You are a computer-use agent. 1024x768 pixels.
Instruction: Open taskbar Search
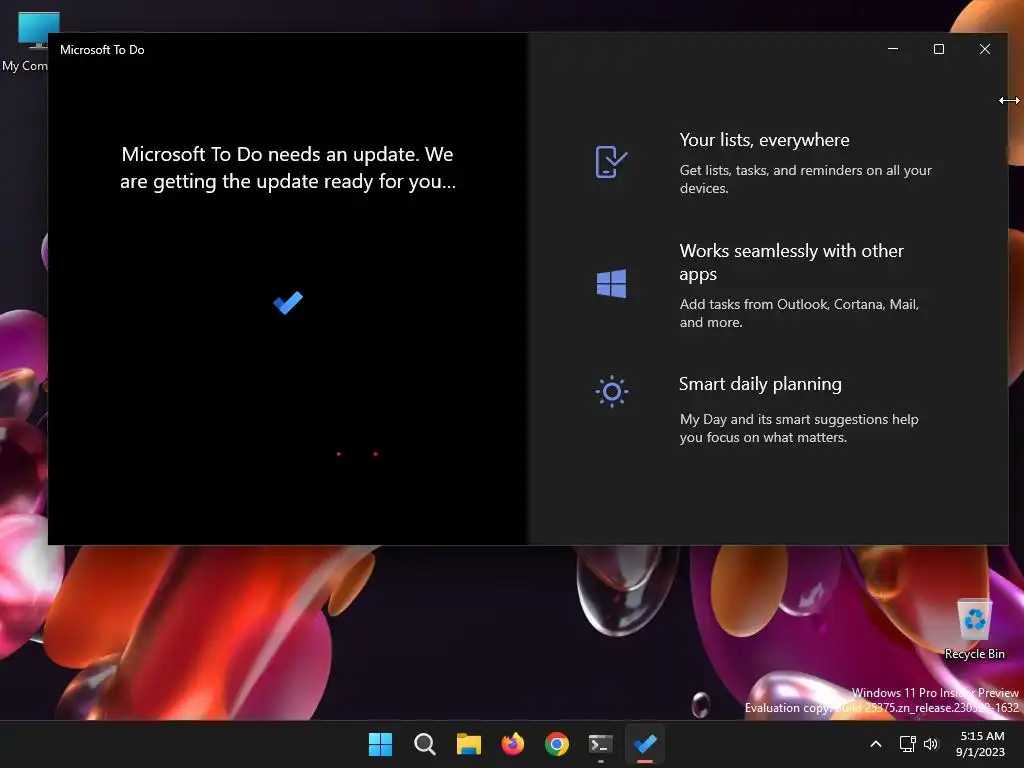coord(424,744)
